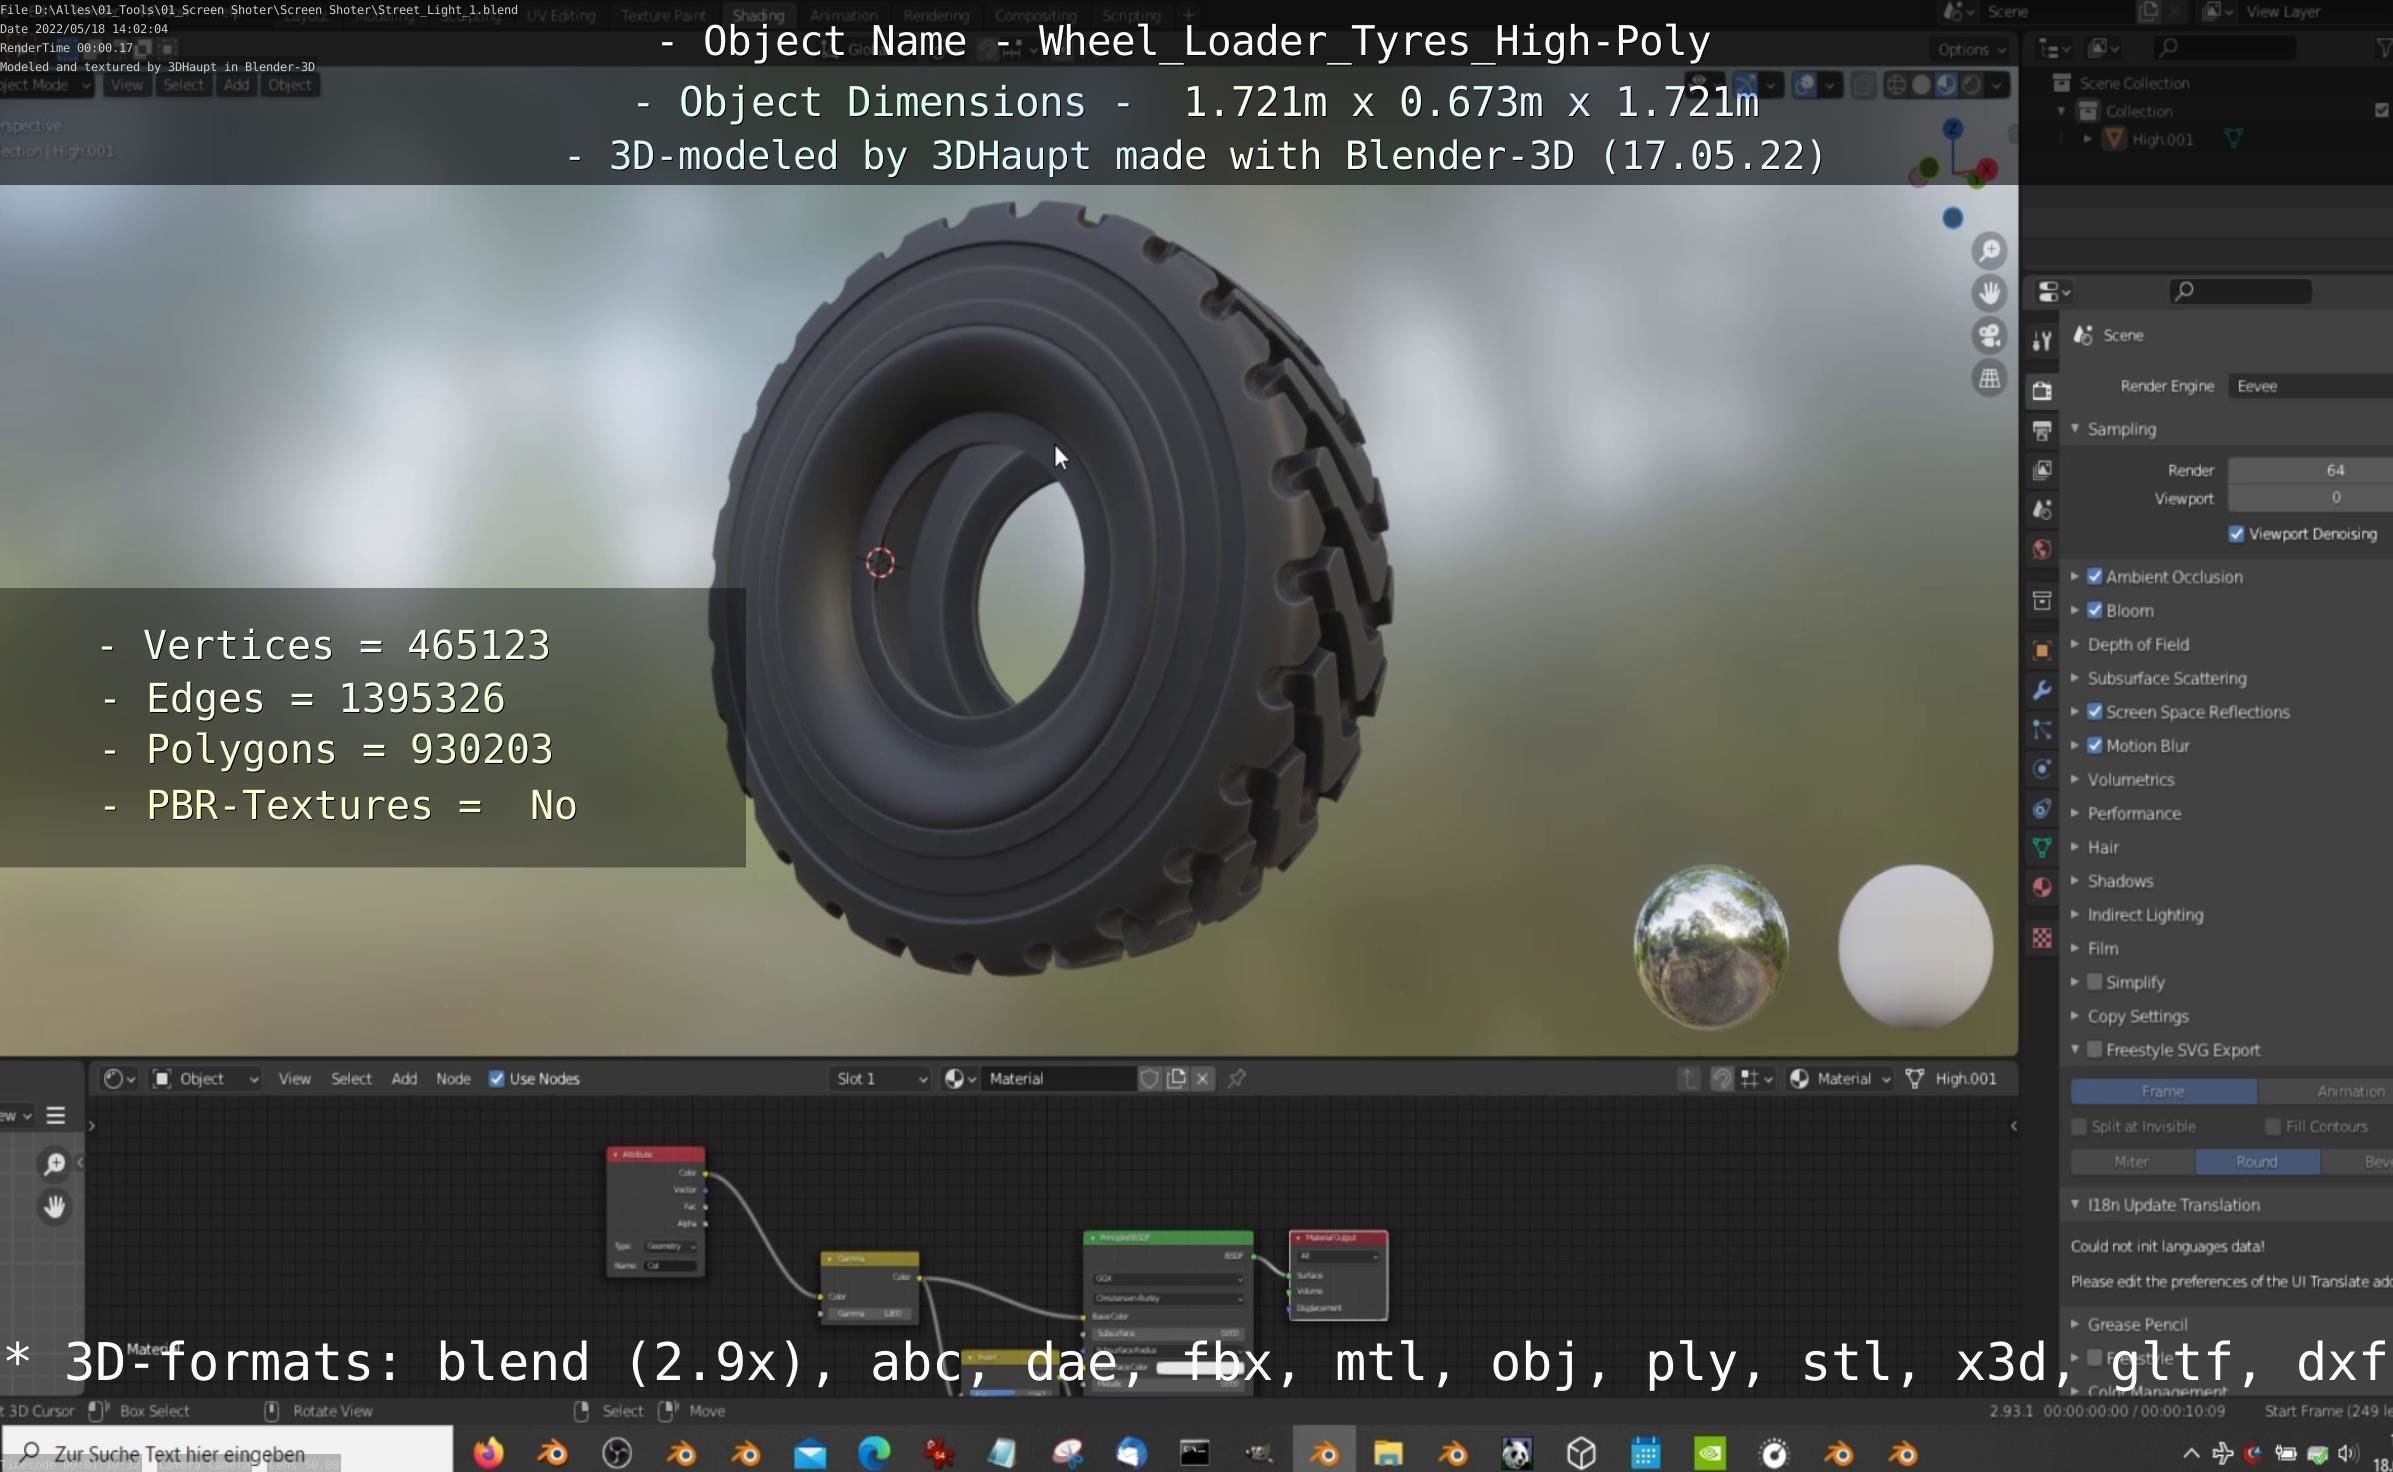The height and width of the screenshot is (1472, 2393).
Task: Click the viewport zoom magnifier icon
Action: tap(1990, 250)
